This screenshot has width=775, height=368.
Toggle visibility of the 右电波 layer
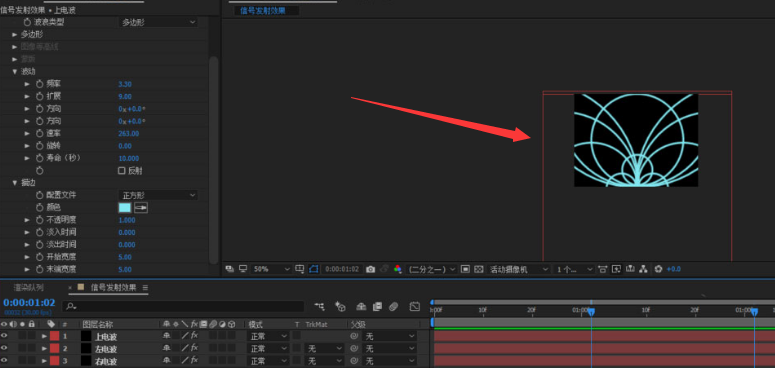[x=4, y=361]
